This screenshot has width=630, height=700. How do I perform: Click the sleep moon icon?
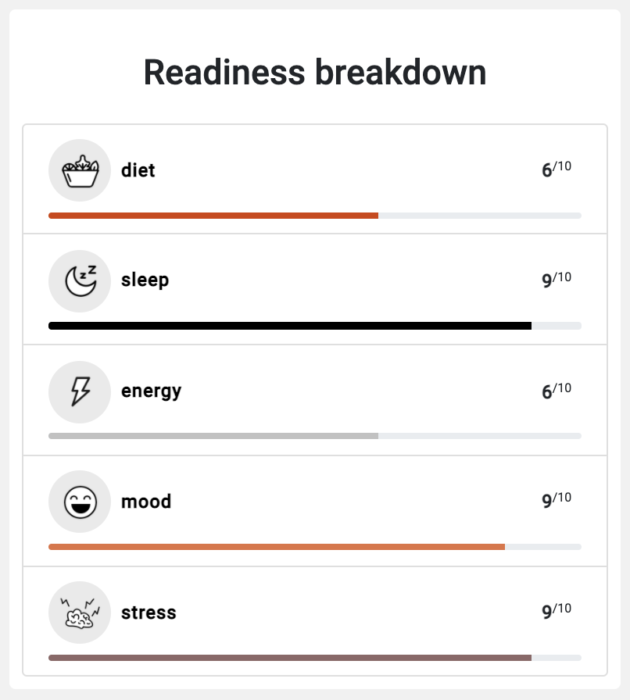pos(81,281)
